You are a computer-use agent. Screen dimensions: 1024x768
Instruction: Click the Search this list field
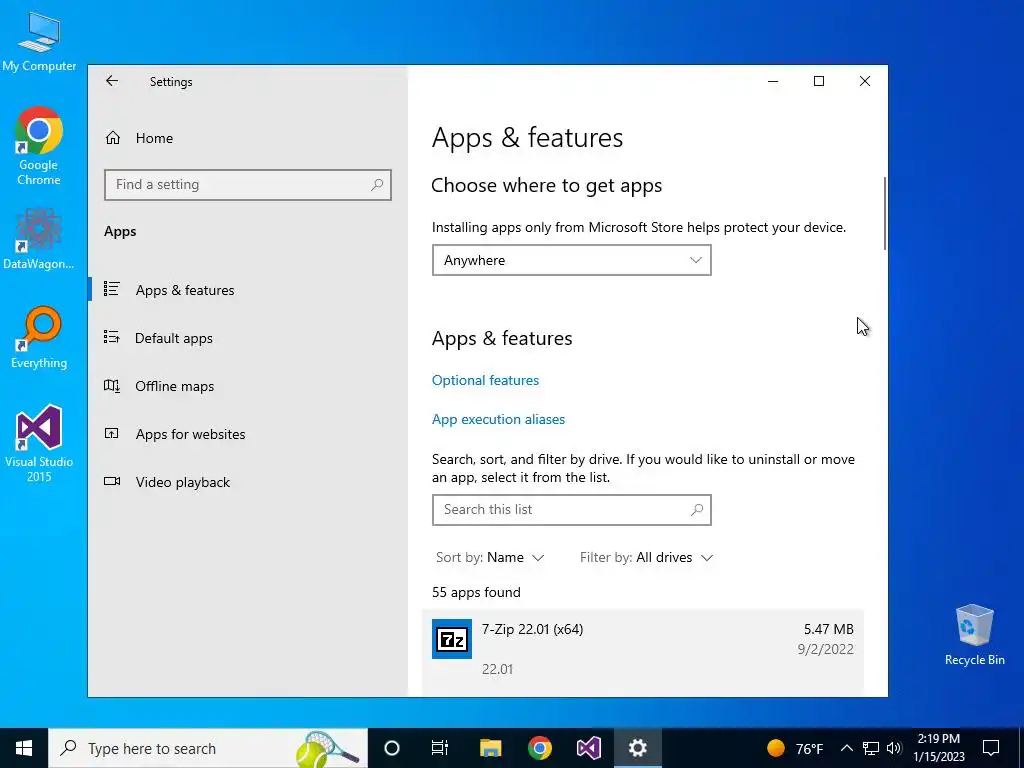point(571,509)
